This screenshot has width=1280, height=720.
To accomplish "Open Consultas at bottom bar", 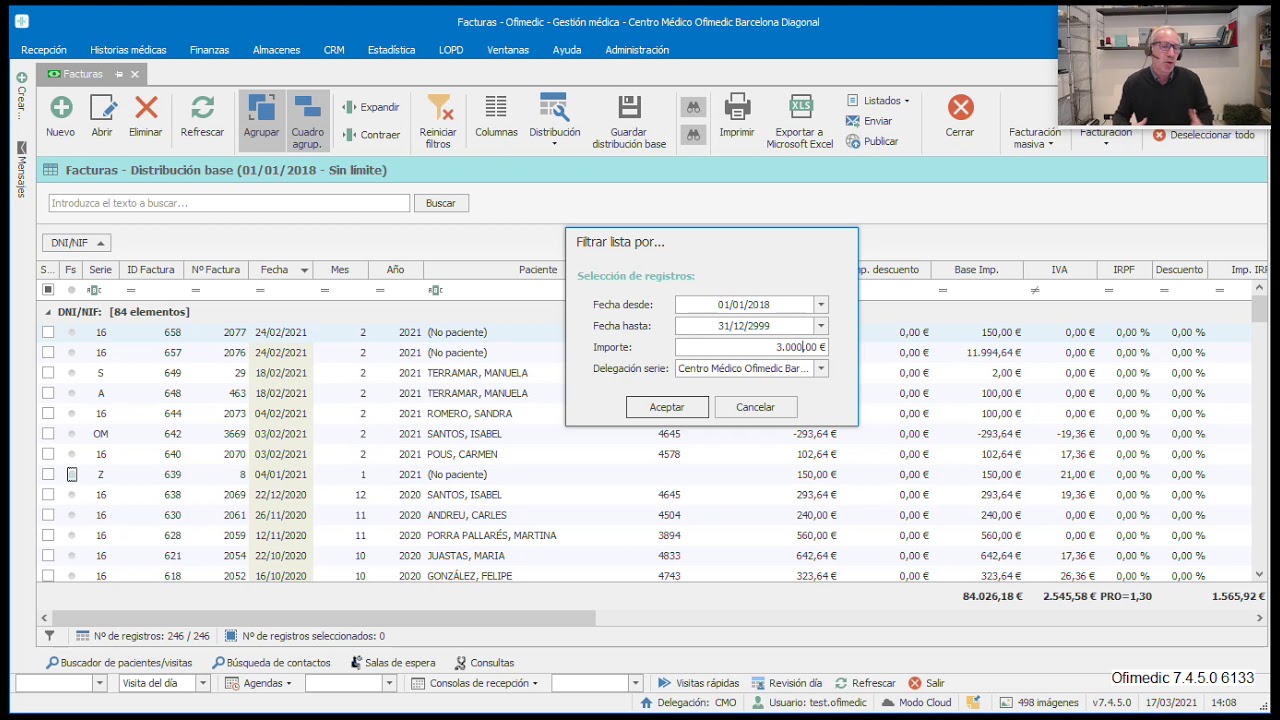I will 485,662.
